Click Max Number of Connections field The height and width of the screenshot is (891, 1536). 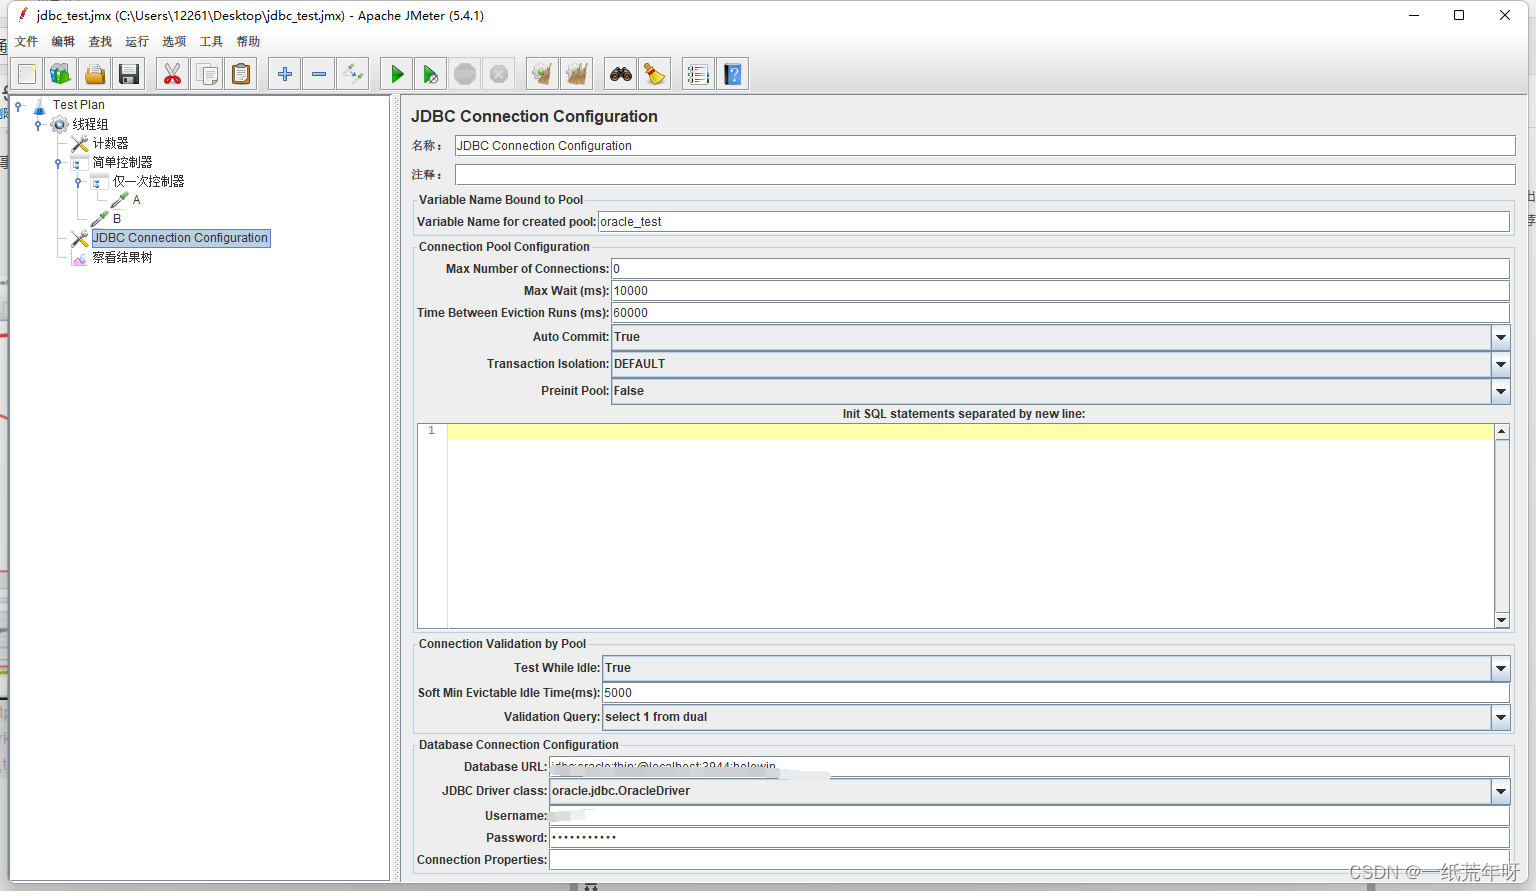pyautogui.click(x=1060, y=269)
